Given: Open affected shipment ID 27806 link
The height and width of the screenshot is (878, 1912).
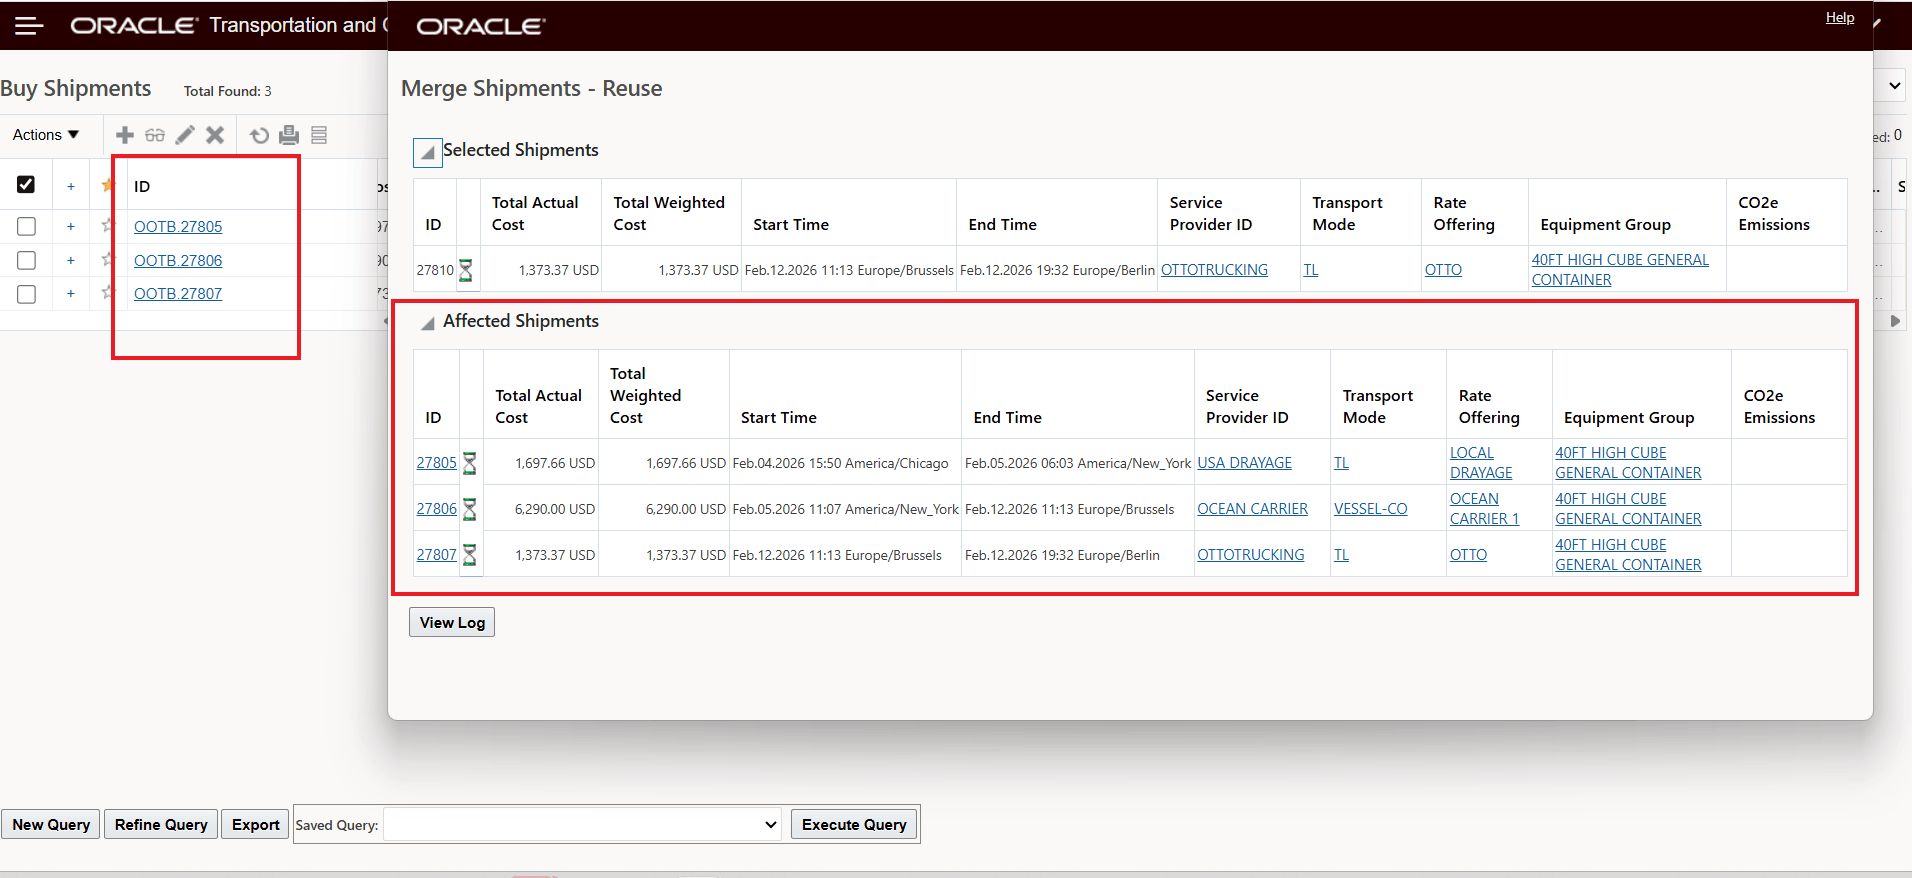Looking at the screenshot, I should tap(436, 509).
